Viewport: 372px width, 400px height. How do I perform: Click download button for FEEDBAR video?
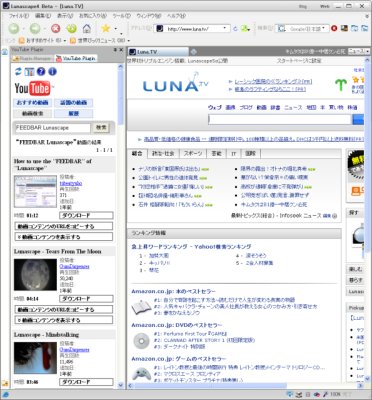tap(86, 215)
